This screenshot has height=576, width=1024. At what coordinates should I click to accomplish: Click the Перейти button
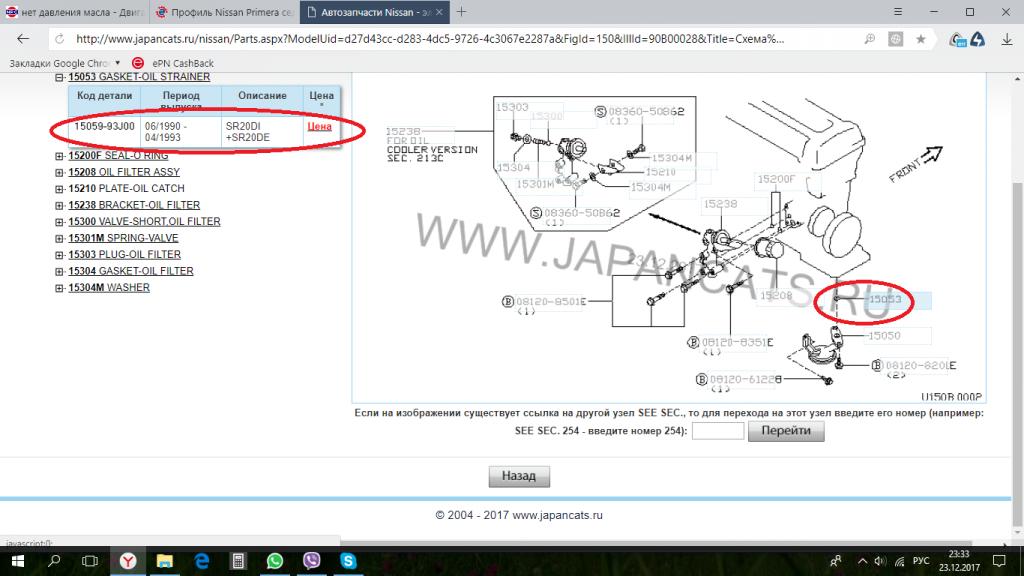pyautogui.click(x=786, y=431)
